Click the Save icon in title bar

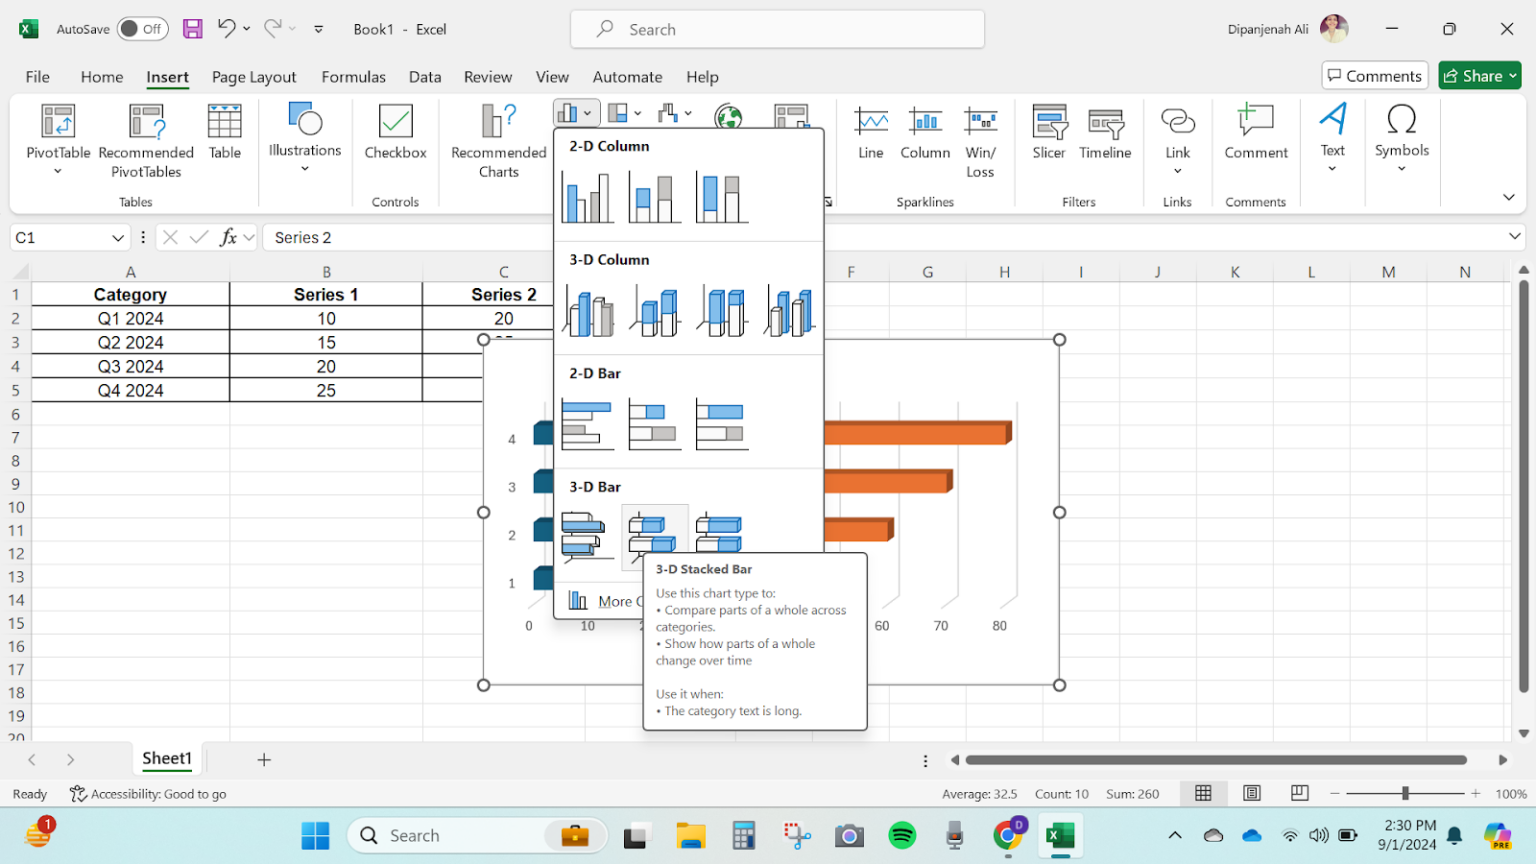(193, 29)
